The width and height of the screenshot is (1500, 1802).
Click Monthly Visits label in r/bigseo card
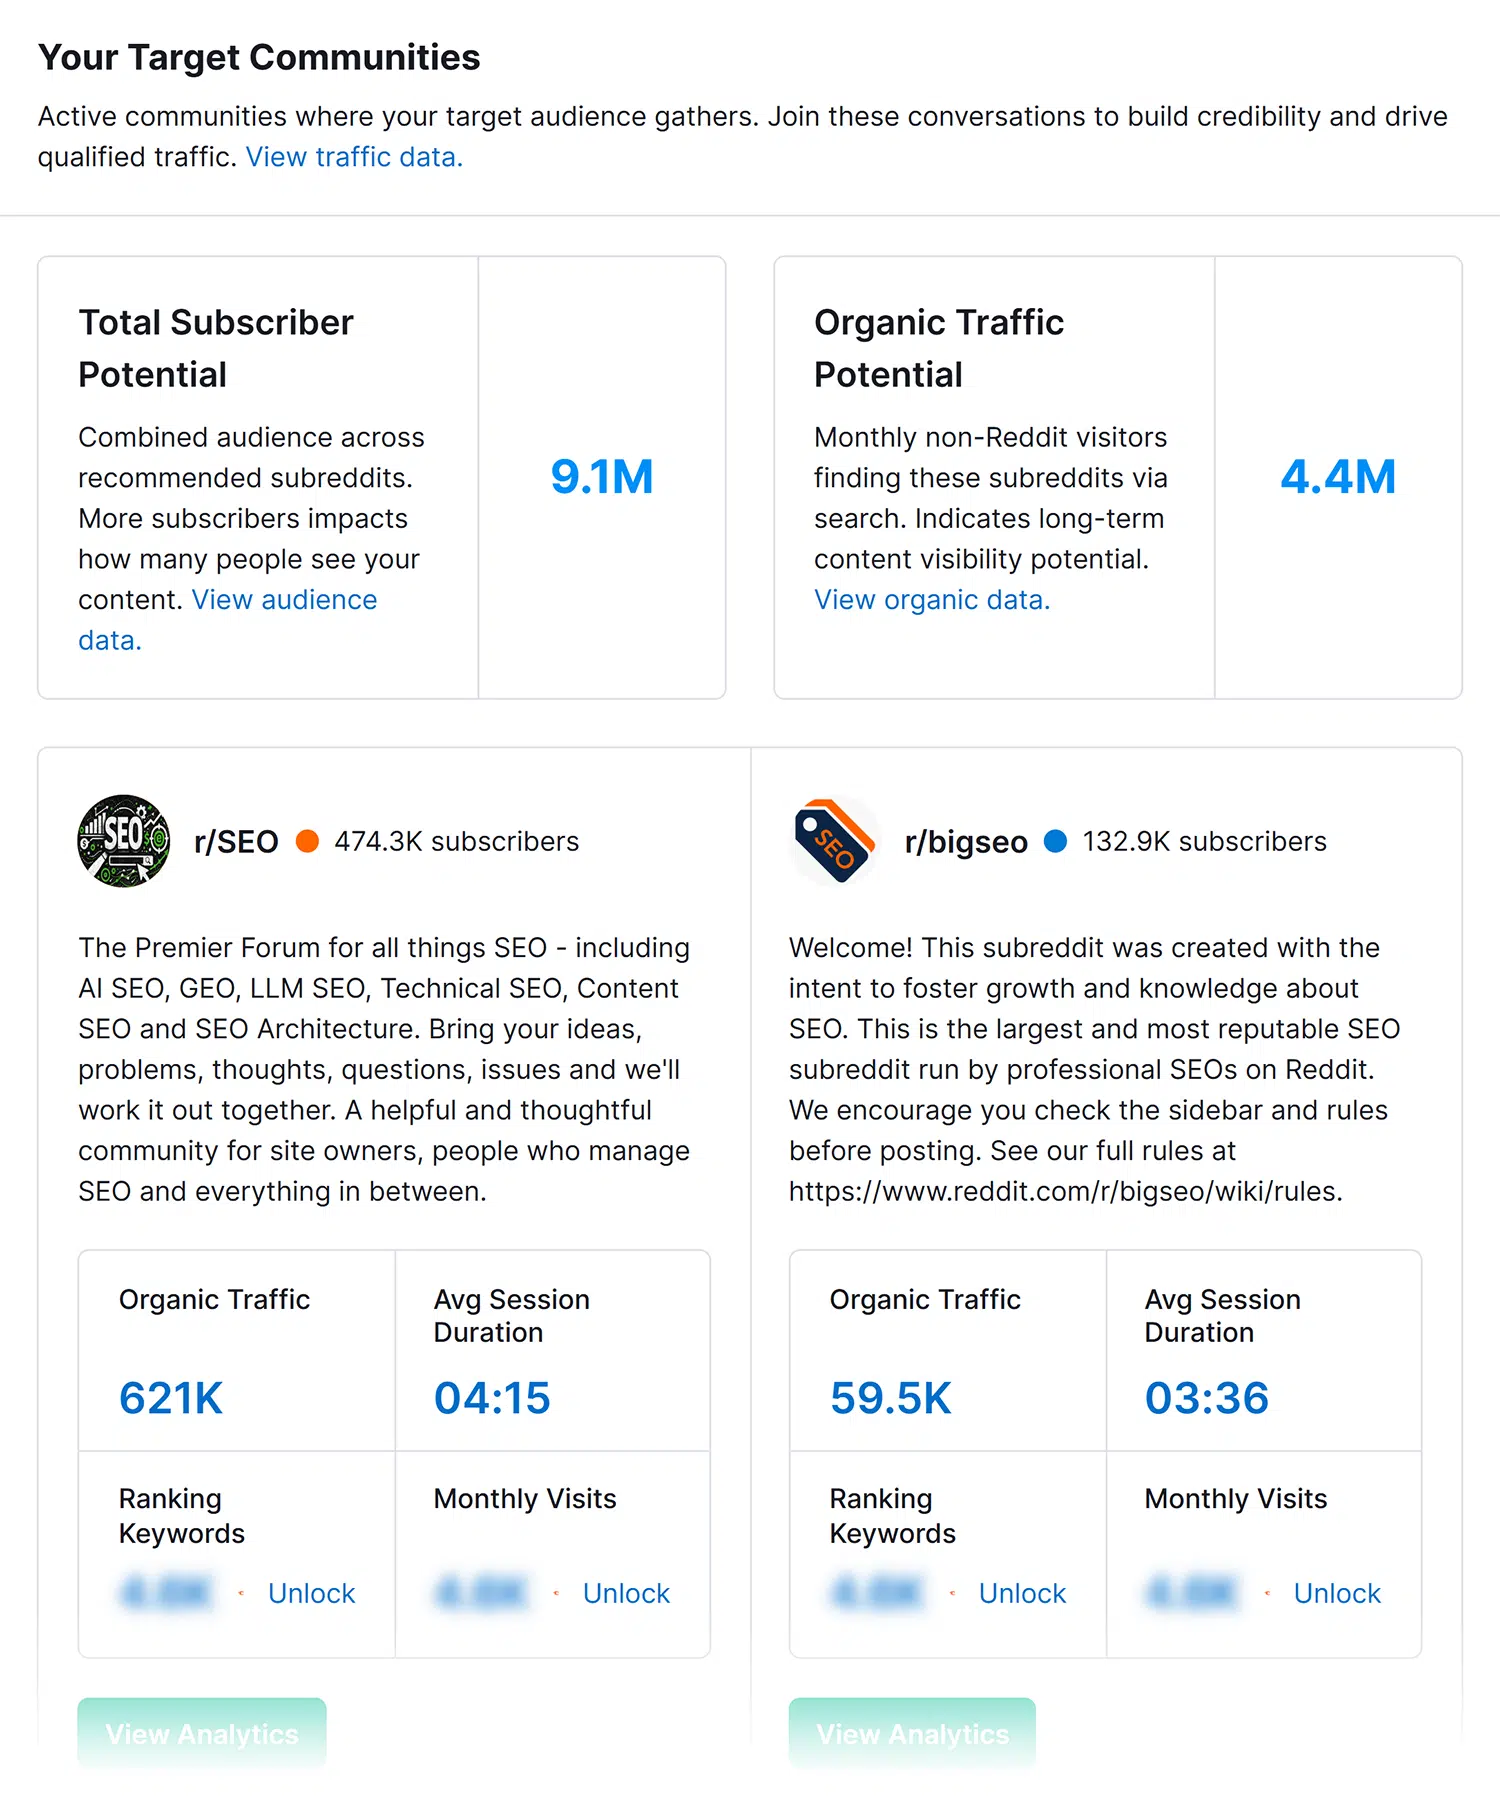[1236, 1499]
